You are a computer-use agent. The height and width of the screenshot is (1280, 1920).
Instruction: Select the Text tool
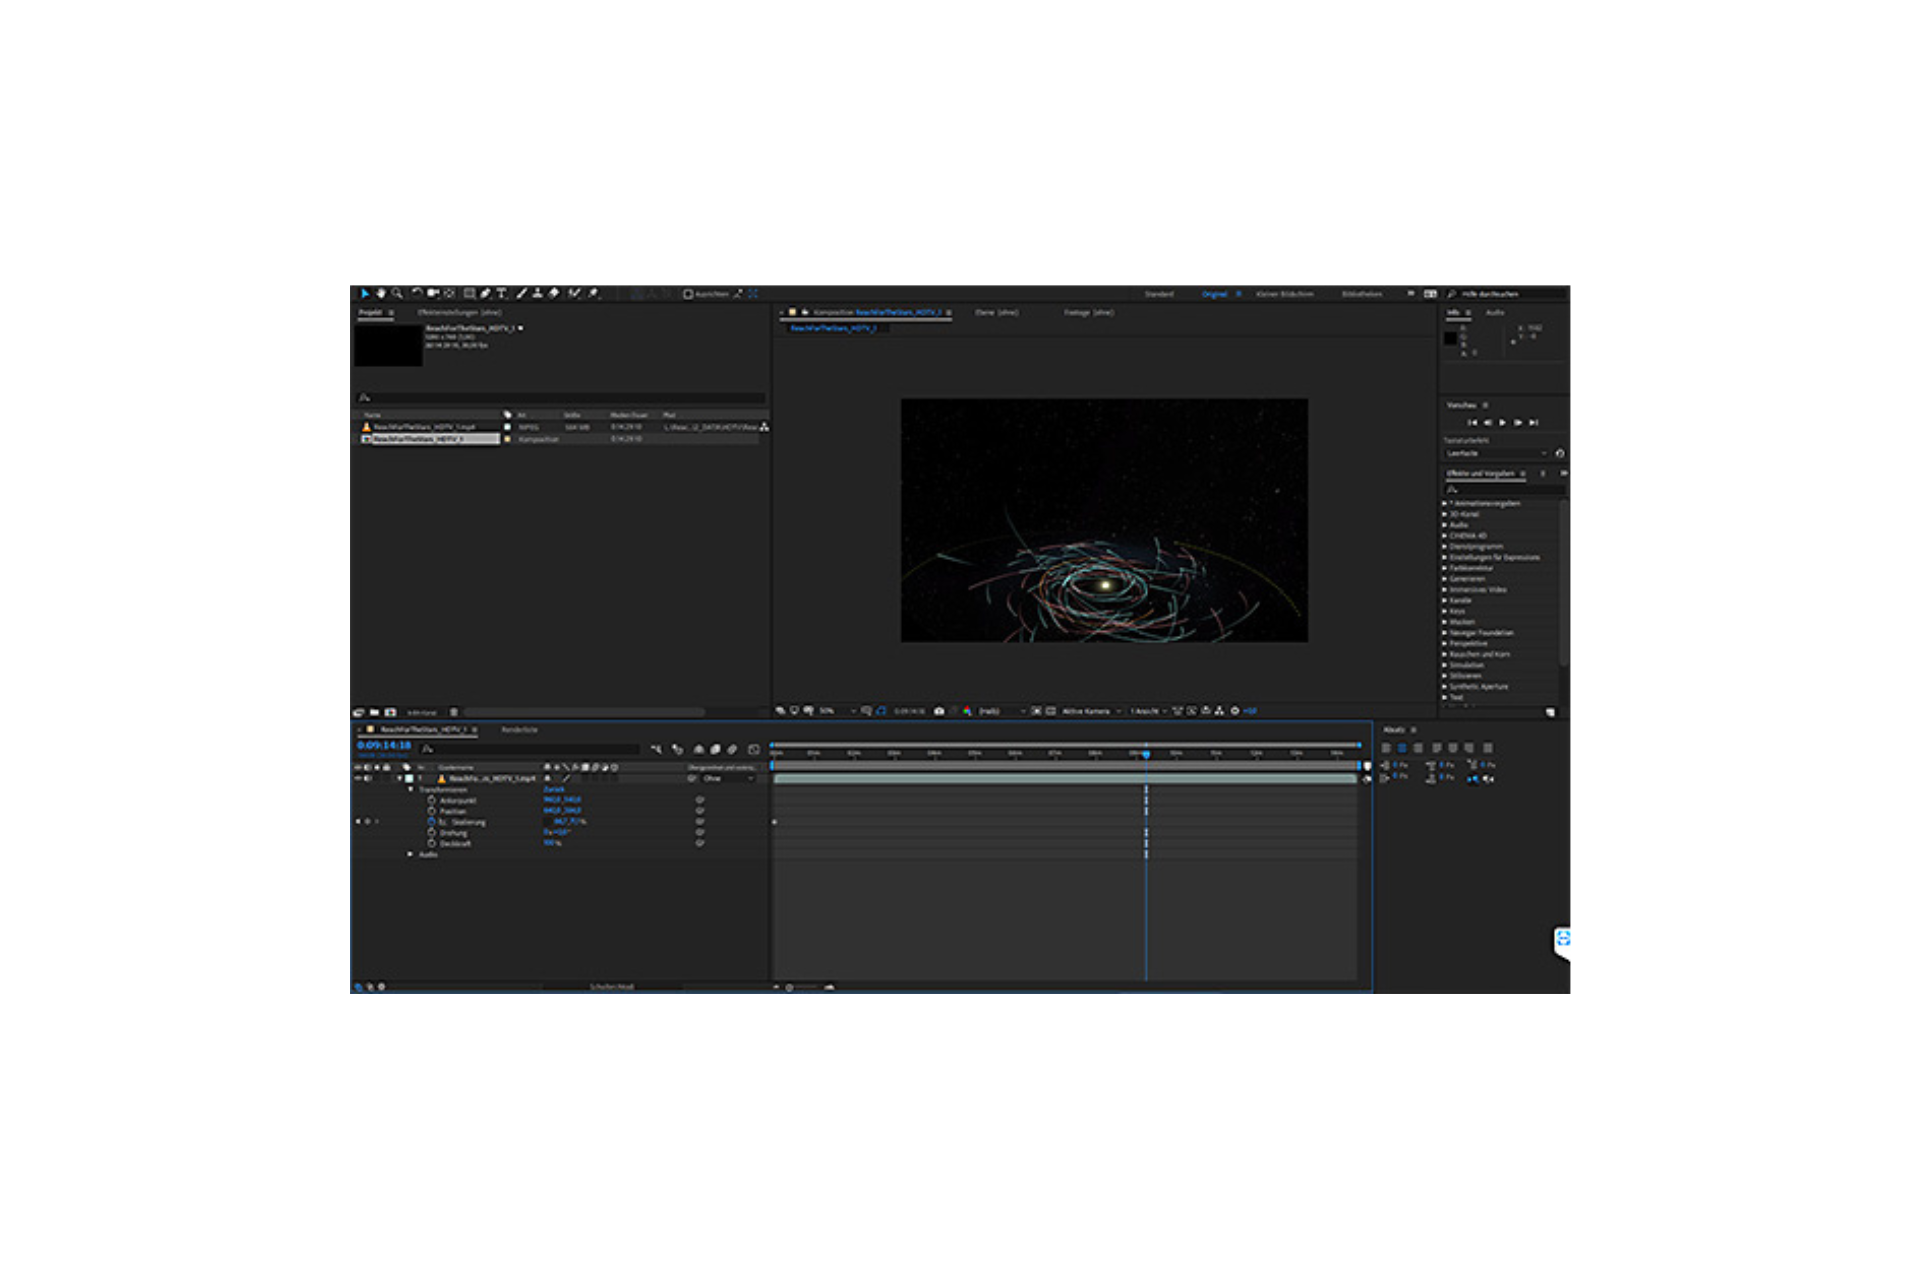coord(501,294)
